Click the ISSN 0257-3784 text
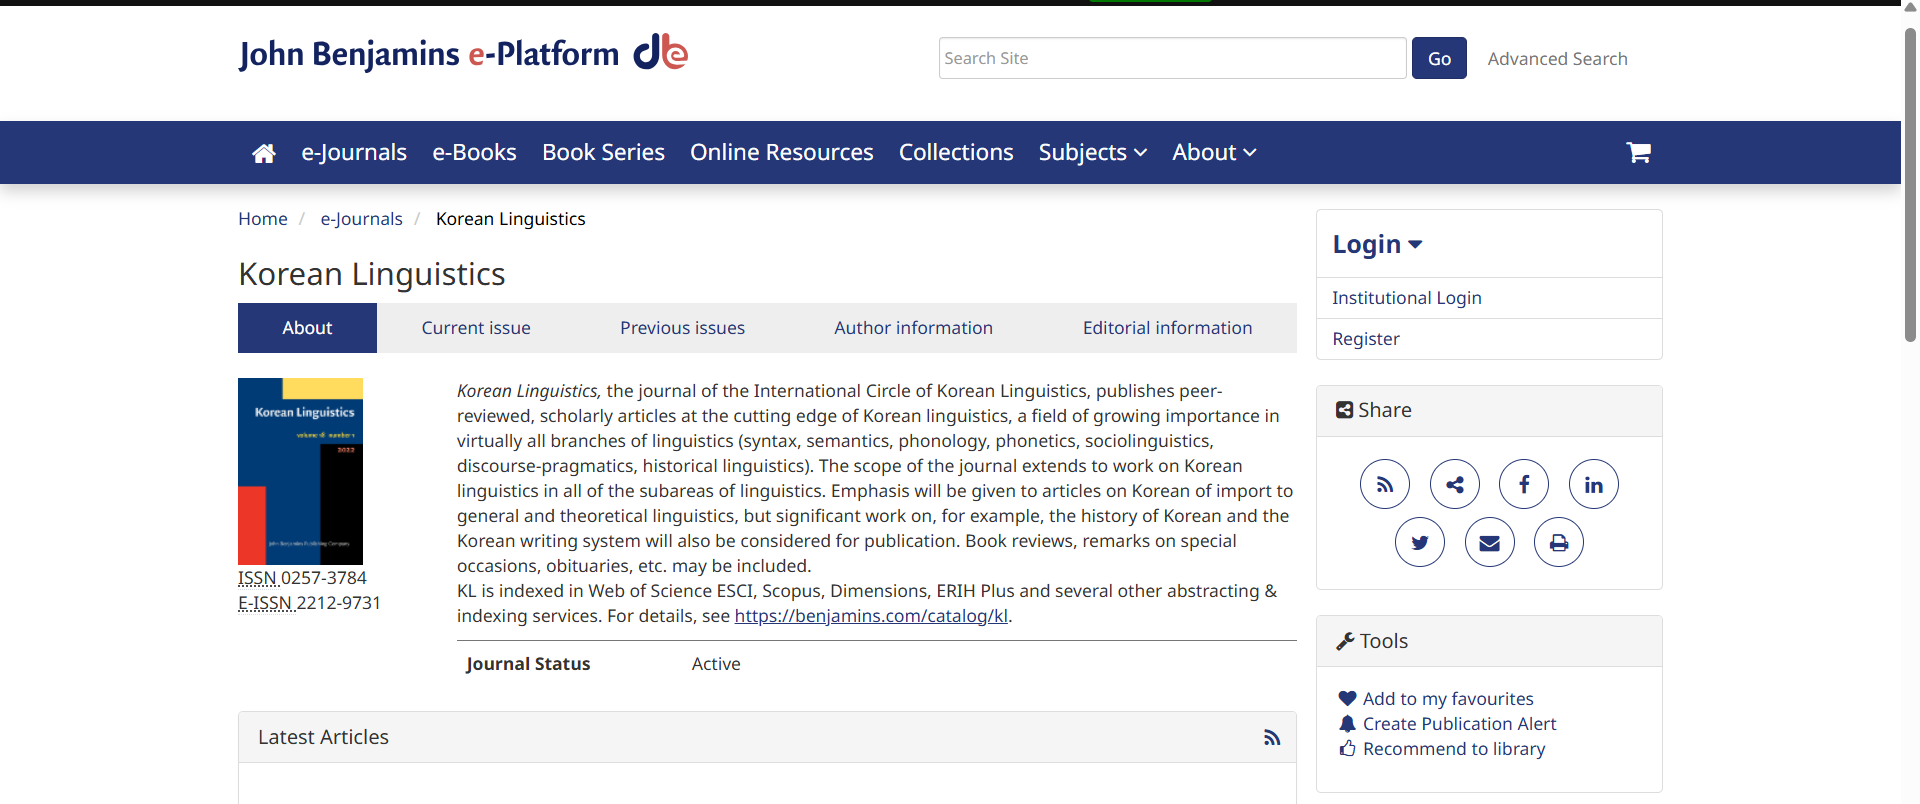The height and width of the screenshot is (804, 1920). pyautogui.click(x=302, y=578)
